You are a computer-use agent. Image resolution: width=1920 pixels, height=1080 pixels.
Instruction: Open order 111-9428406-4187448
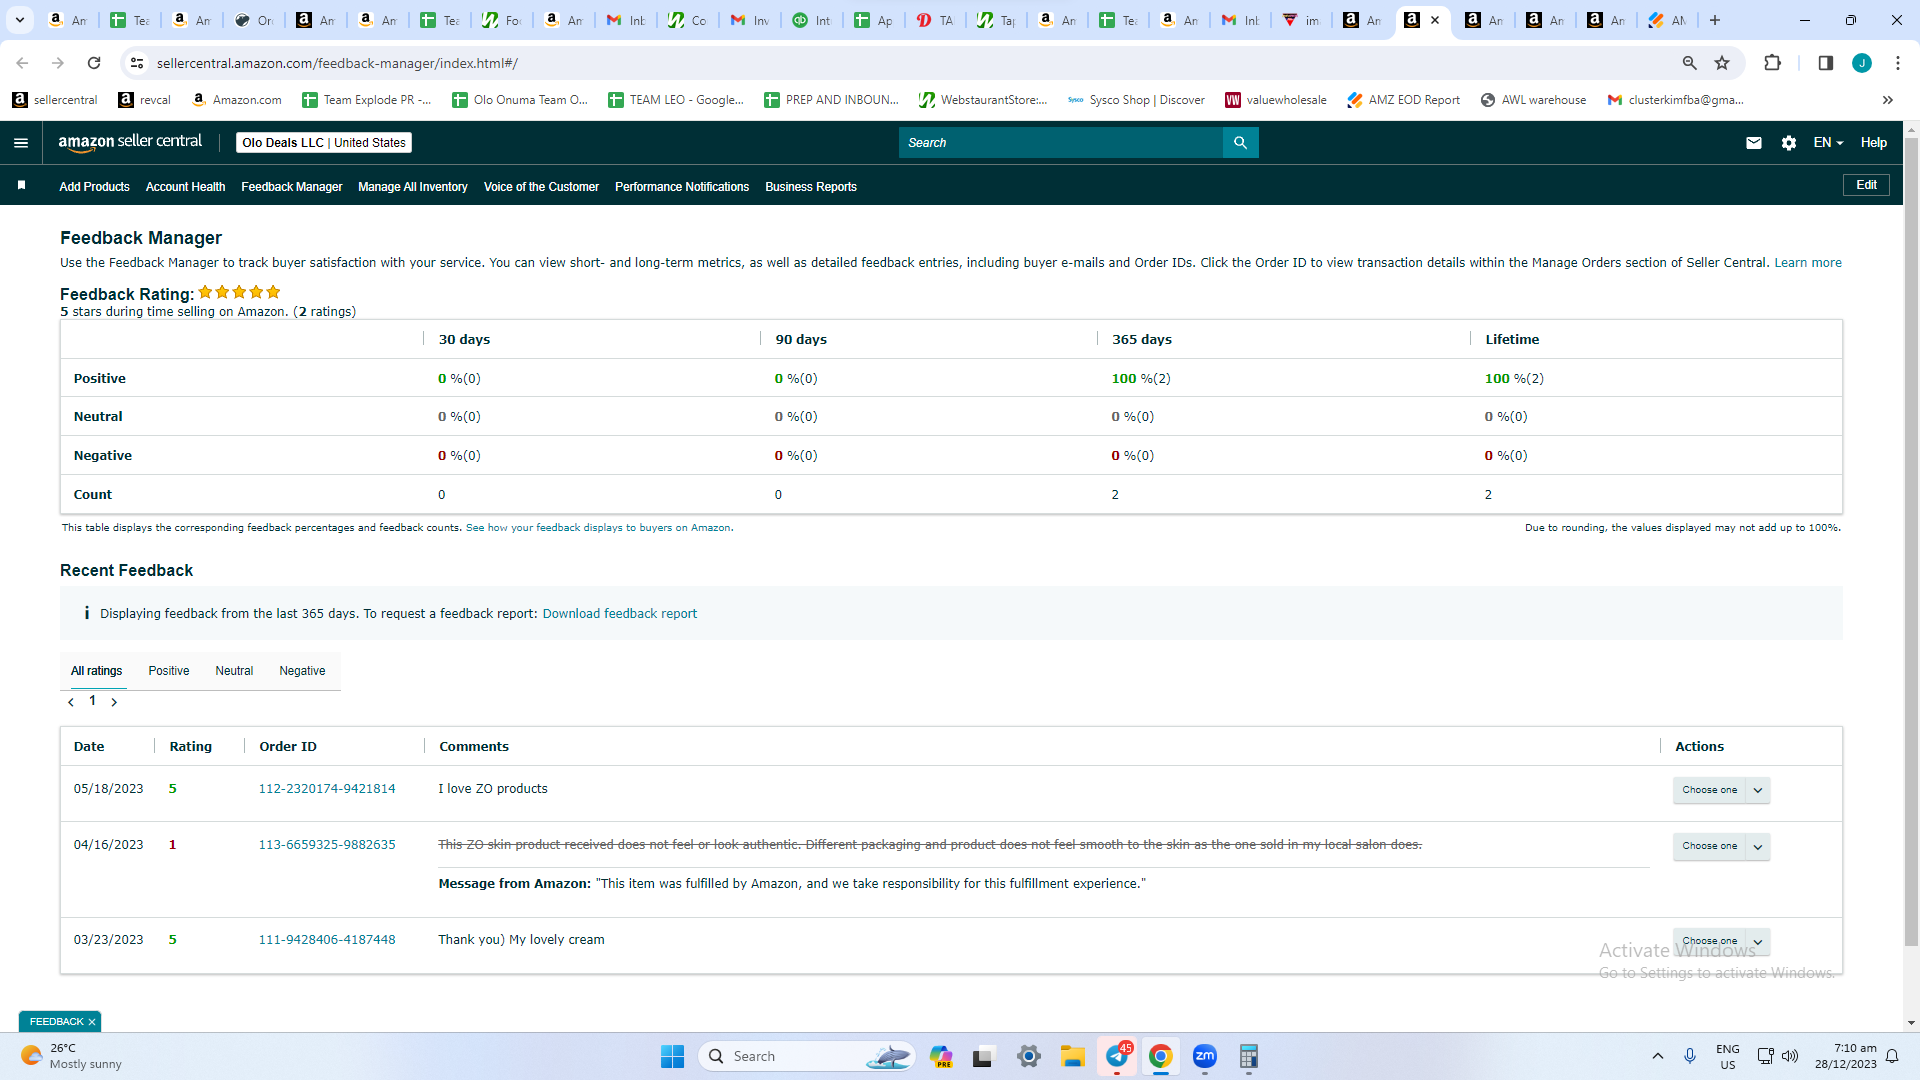point(327,940)
